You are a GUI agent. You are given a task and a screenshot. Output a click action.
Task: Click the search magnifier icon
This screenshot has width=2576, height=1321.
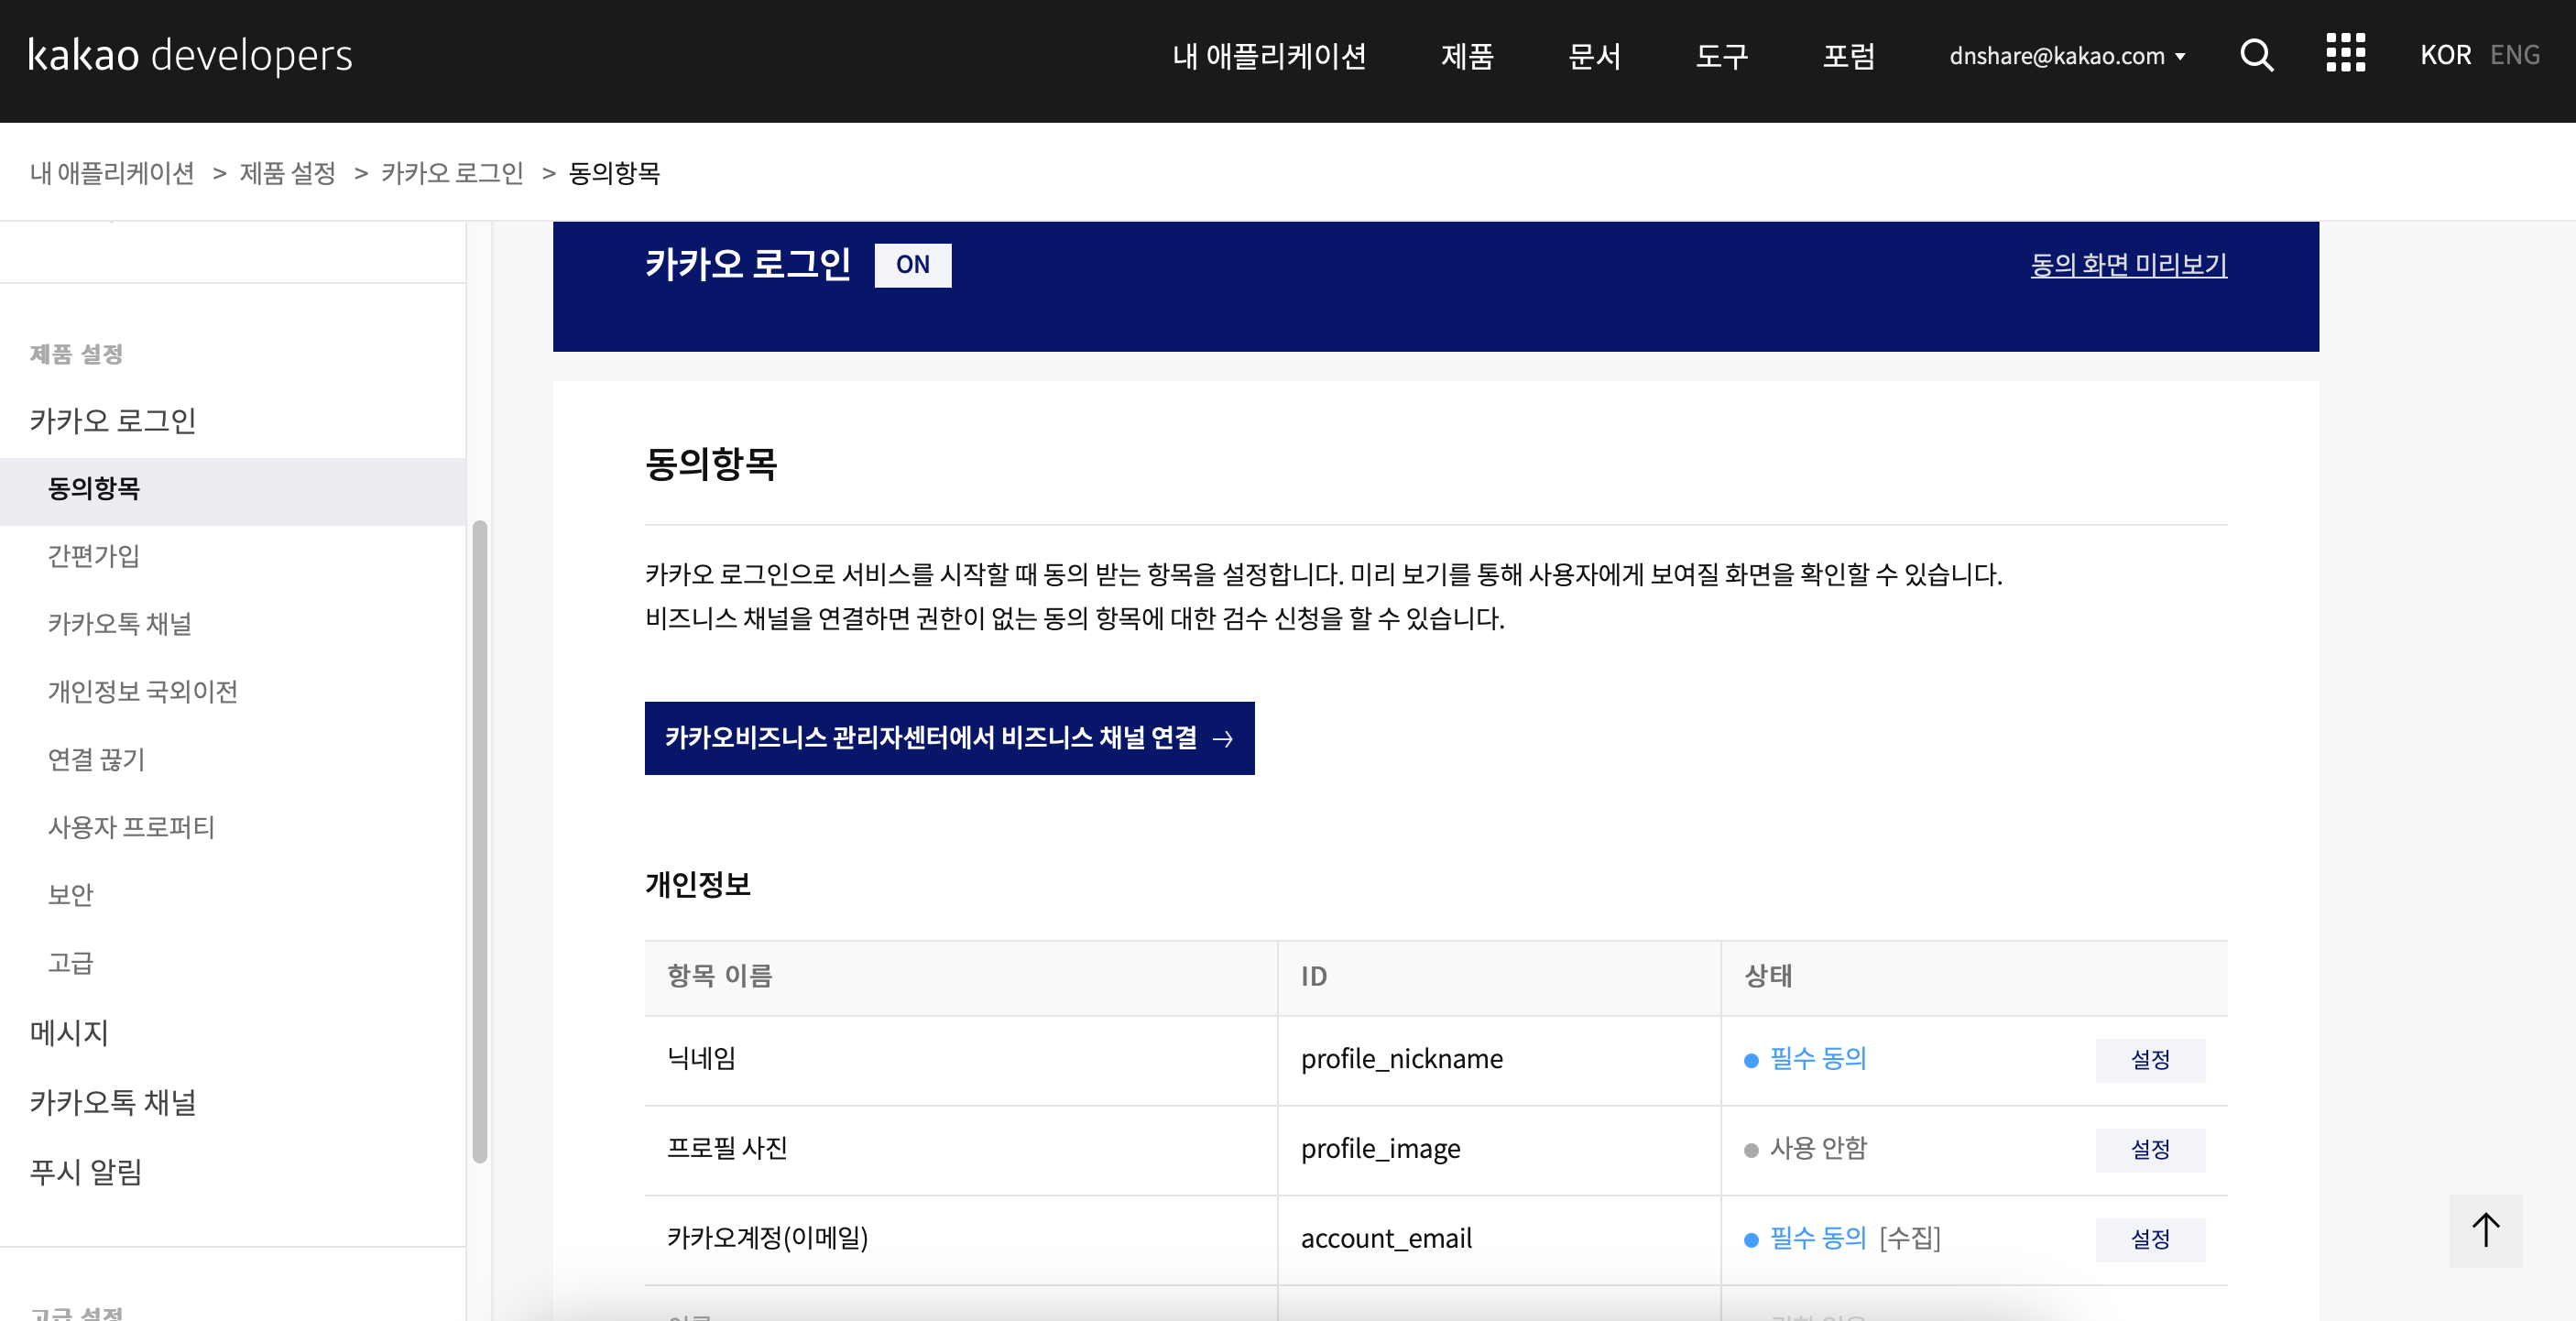coord(2256,55)
